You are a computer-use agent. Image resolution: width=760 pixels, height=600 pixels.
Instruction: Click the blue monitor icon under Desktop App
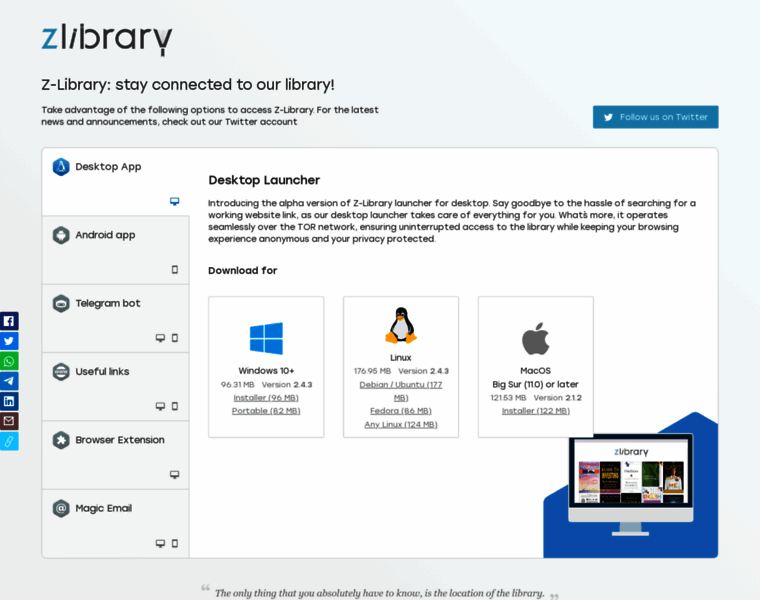pos(174,201)
